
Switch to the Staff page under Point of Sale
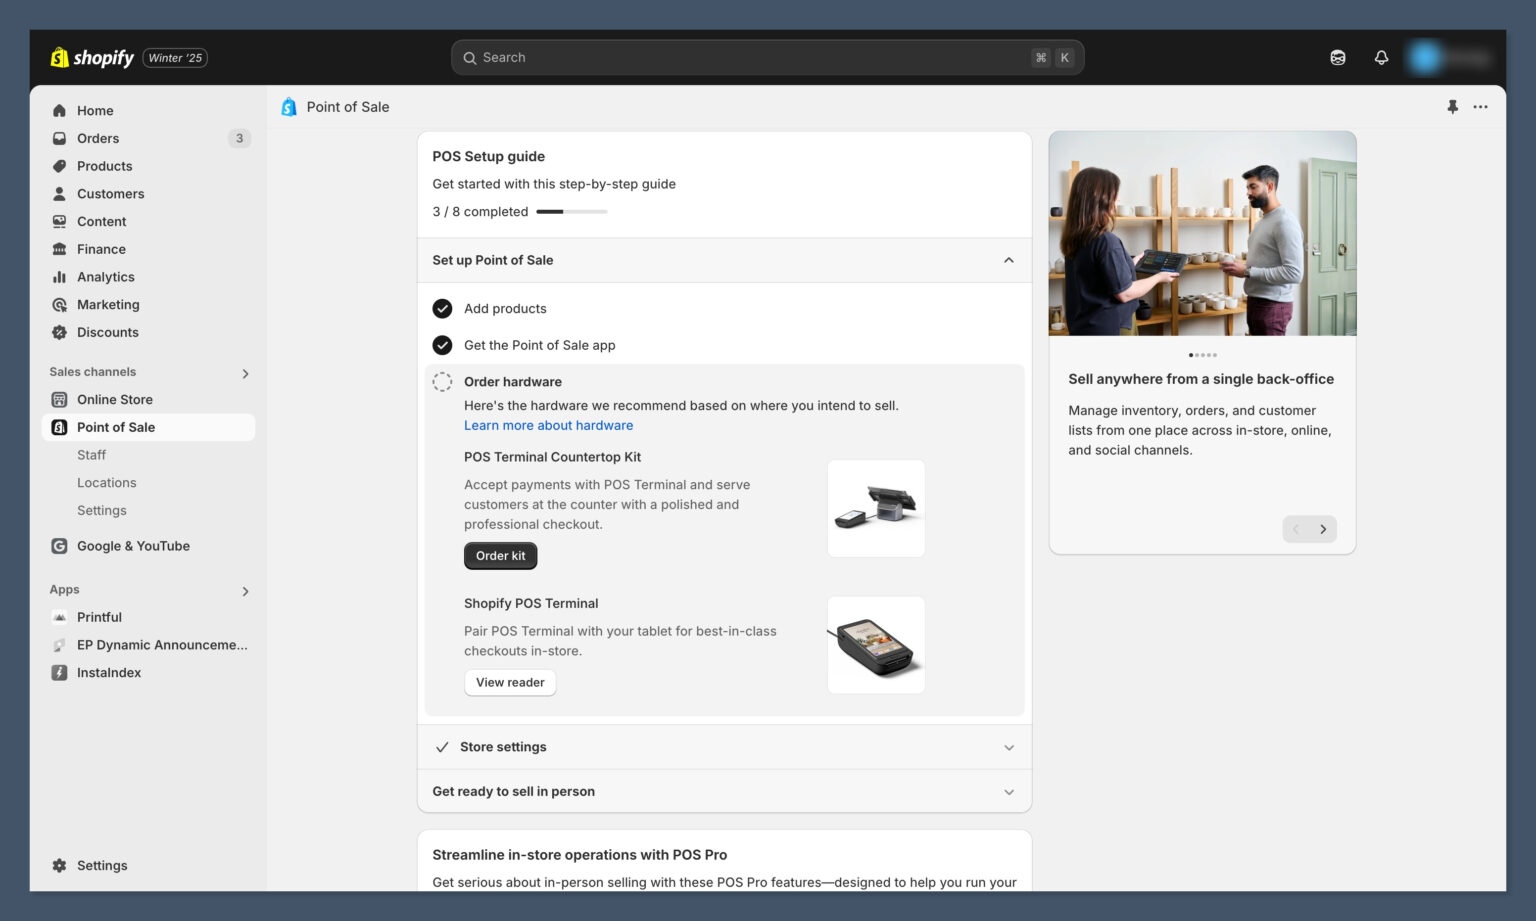click(91, 455)
